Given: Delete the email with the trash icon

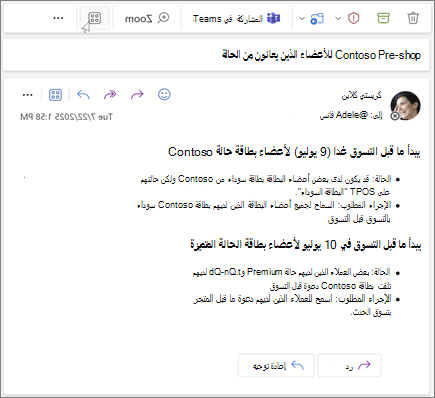Looking at the screenshot, I should tap(413, 18).
